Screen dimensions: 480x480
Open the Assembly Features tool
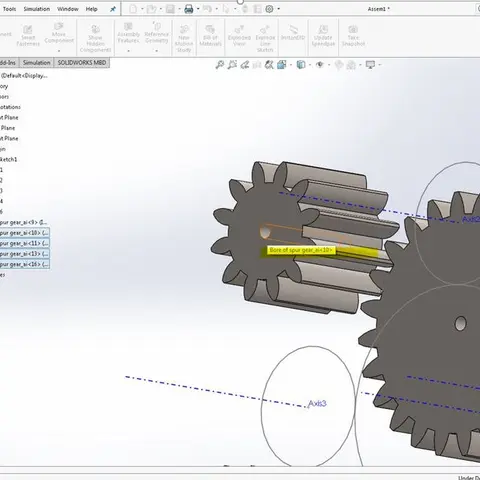pos(128,33)
